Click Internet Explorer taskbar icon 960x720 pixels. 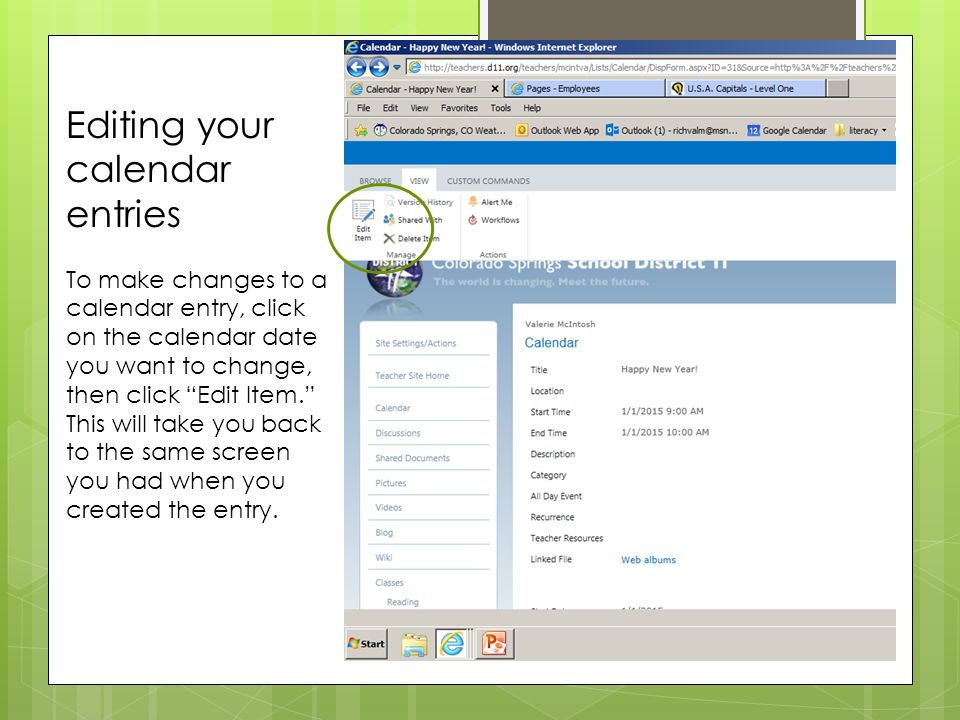(x=452, y=644)
